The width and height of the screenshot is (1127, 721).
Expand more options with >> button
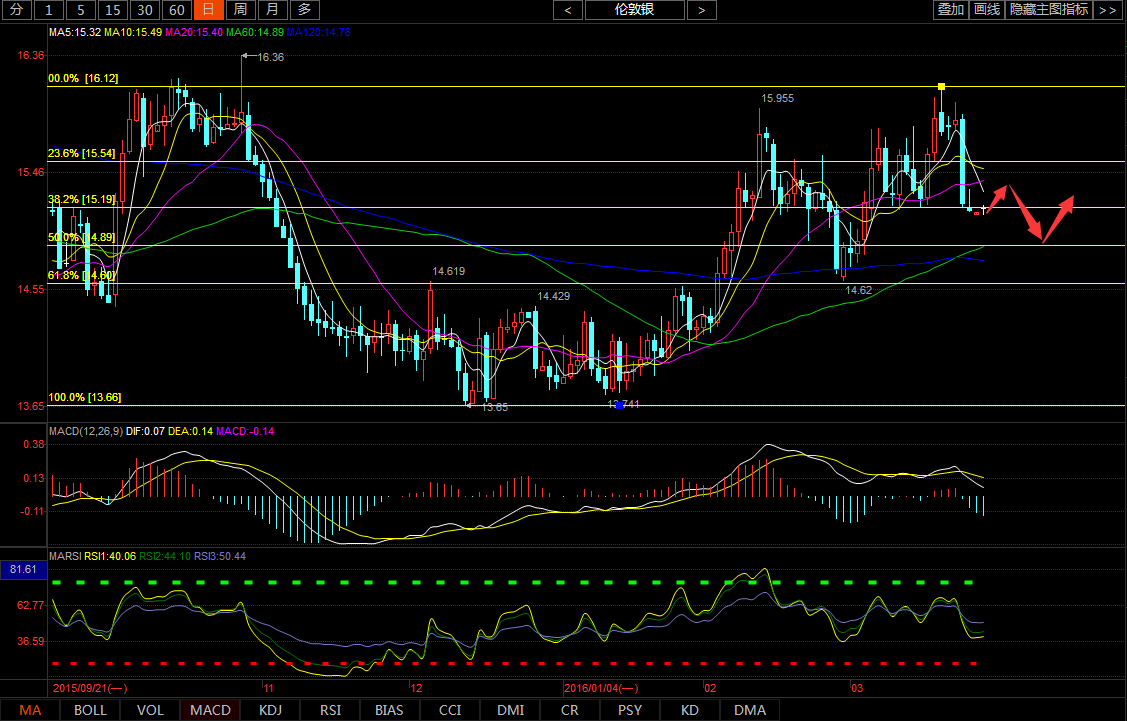tap(1107, 10)
